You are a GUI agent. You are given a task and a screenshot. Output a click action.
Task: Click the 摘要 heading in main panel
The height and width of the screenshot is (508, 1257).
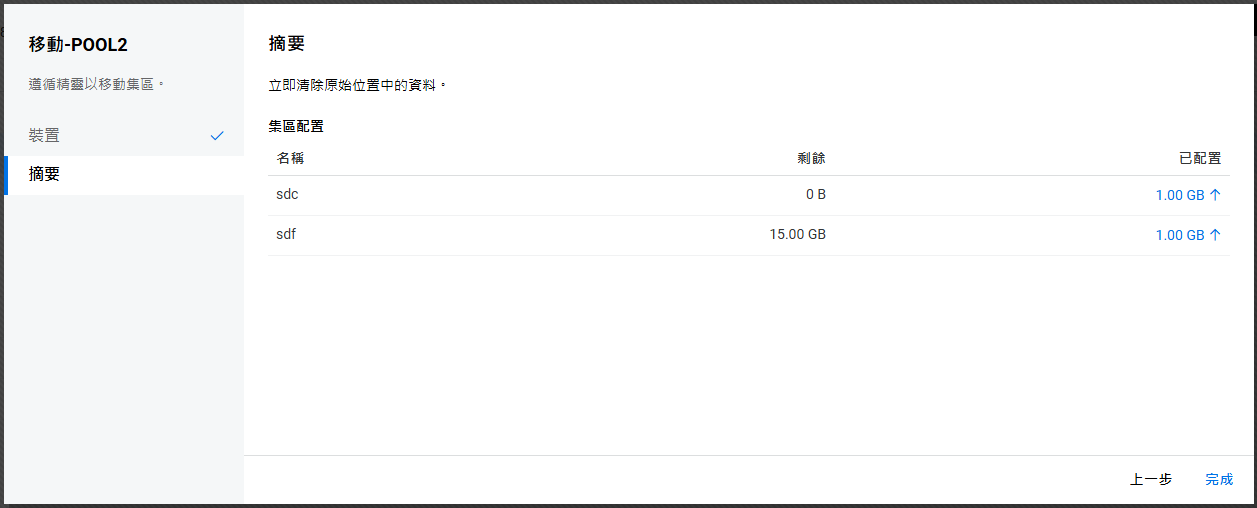[287, 44]
